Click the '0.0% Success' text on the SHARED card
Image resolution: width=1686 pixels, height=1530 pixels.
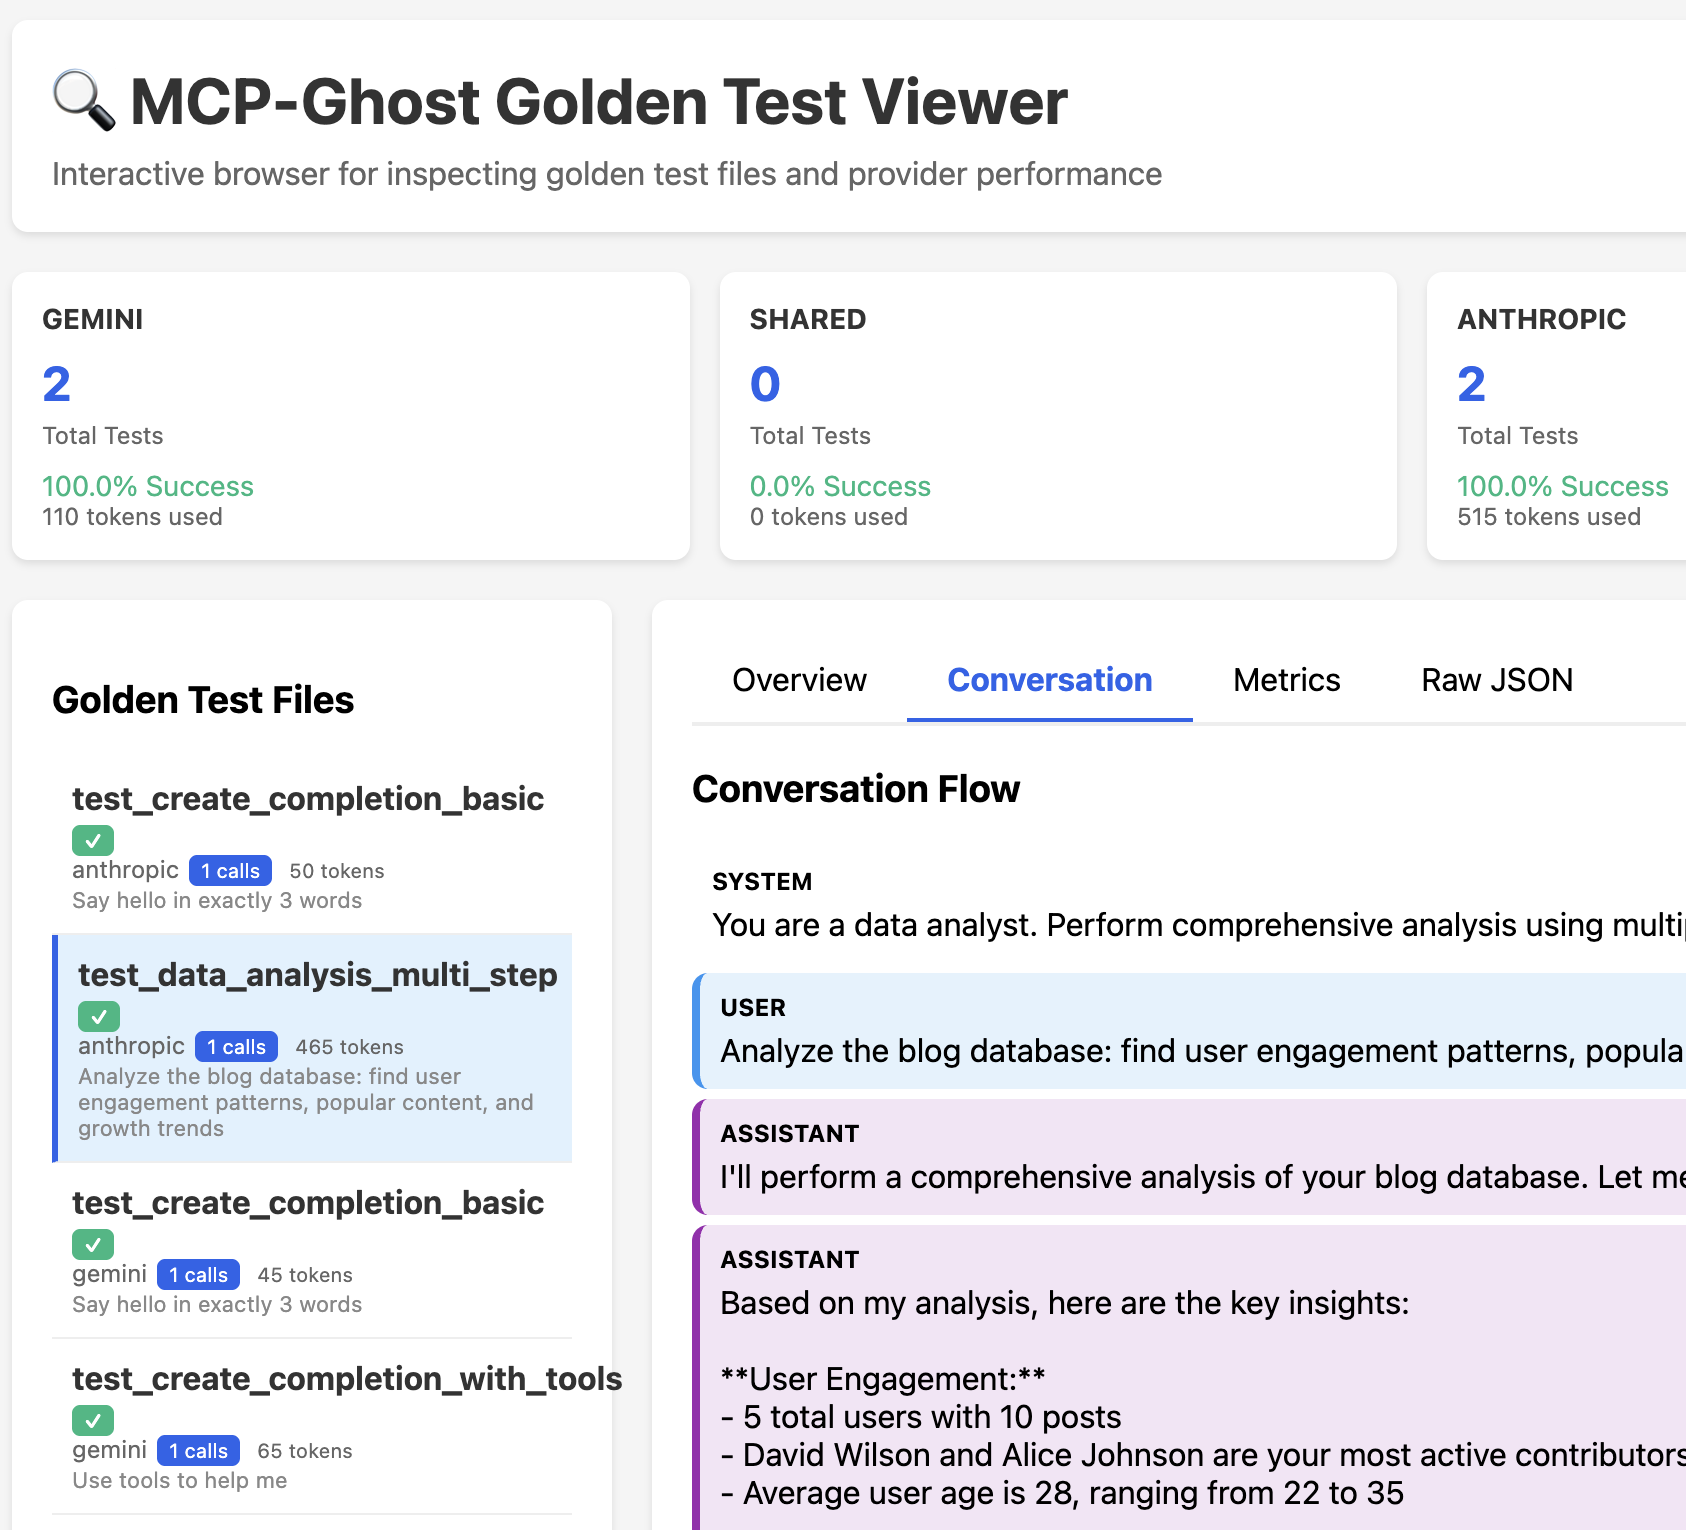tap(840, 486)
